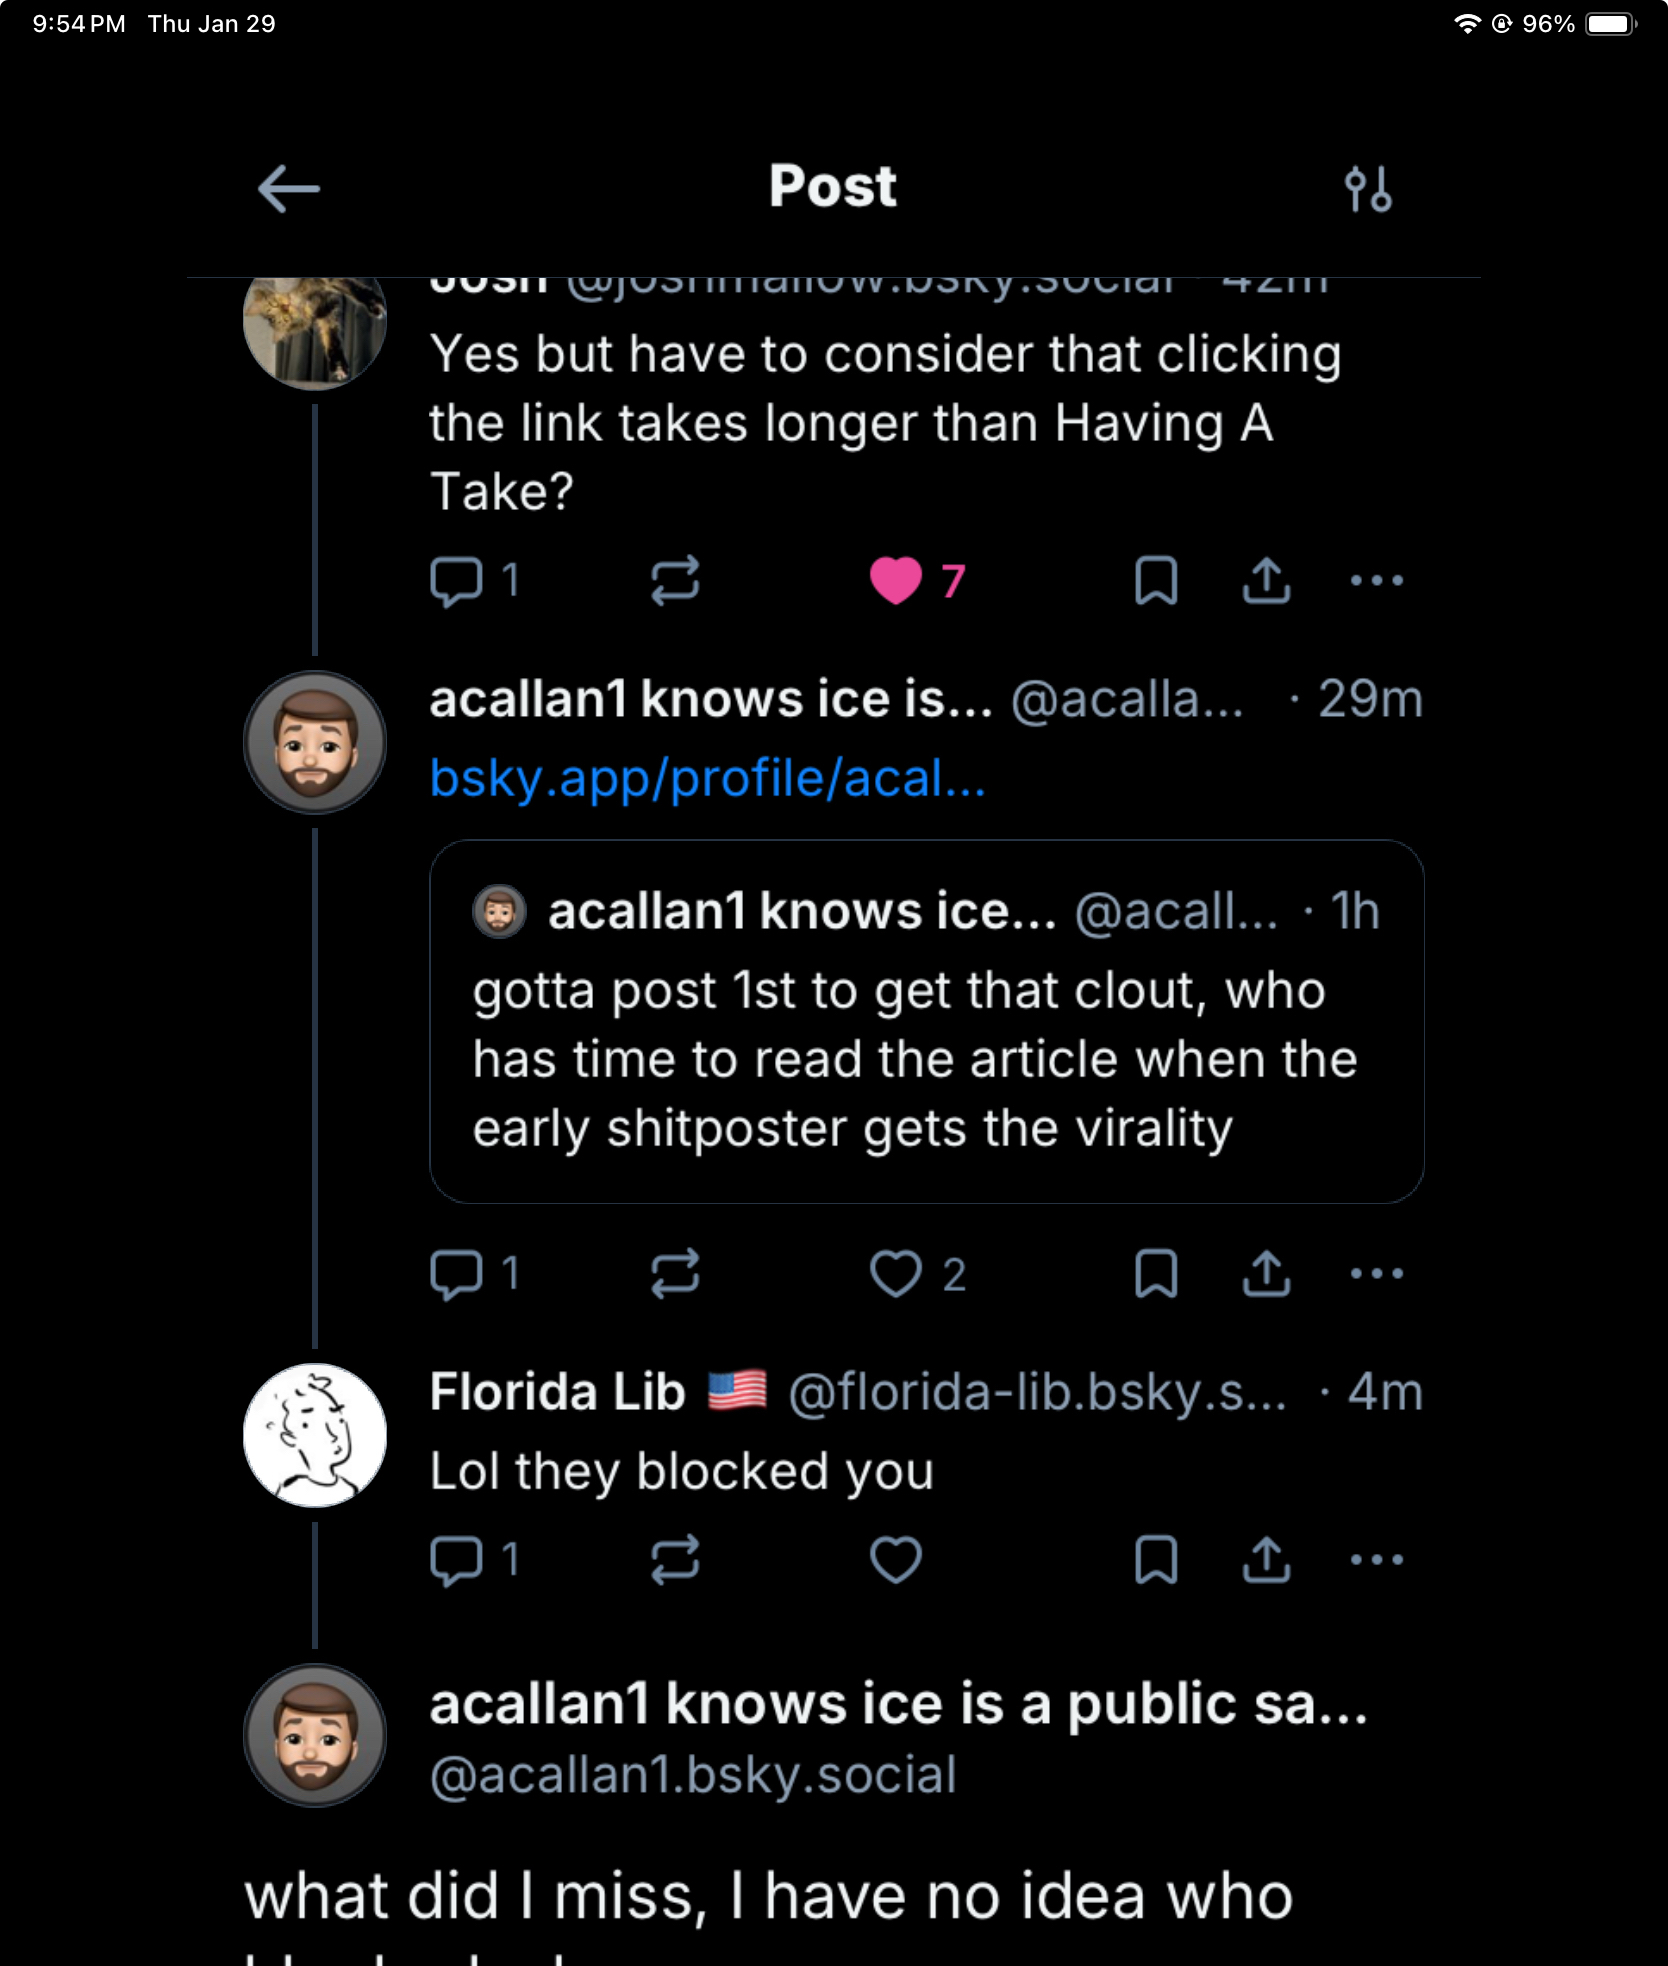Repost Josh's post about Having A Take
The image size is (1668, 1966).
pyautogui.click(x=675, y=580)
